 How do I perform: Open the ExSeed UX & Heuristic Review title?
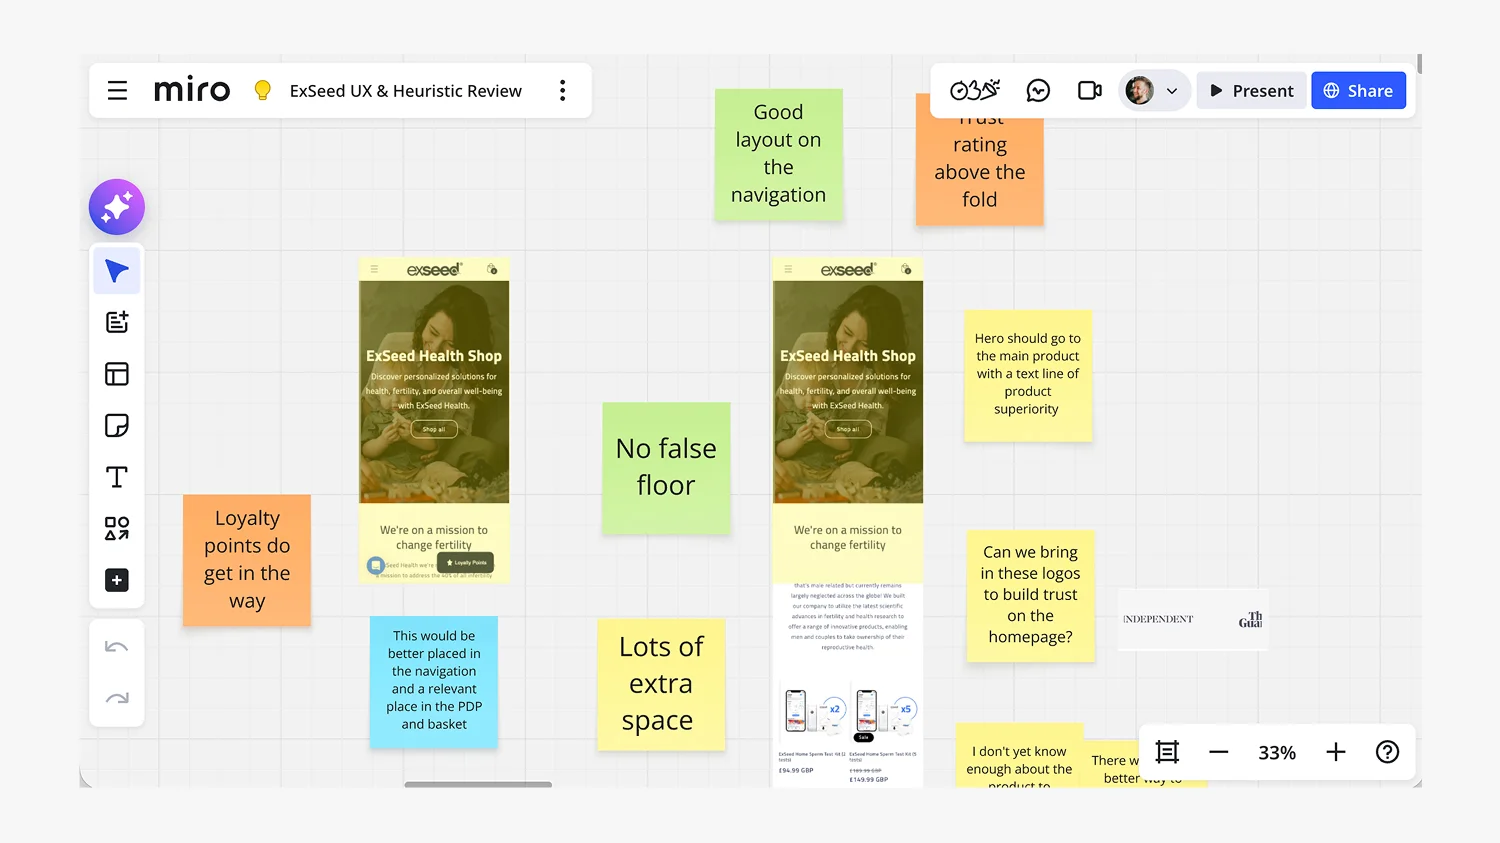coord(405,91)
